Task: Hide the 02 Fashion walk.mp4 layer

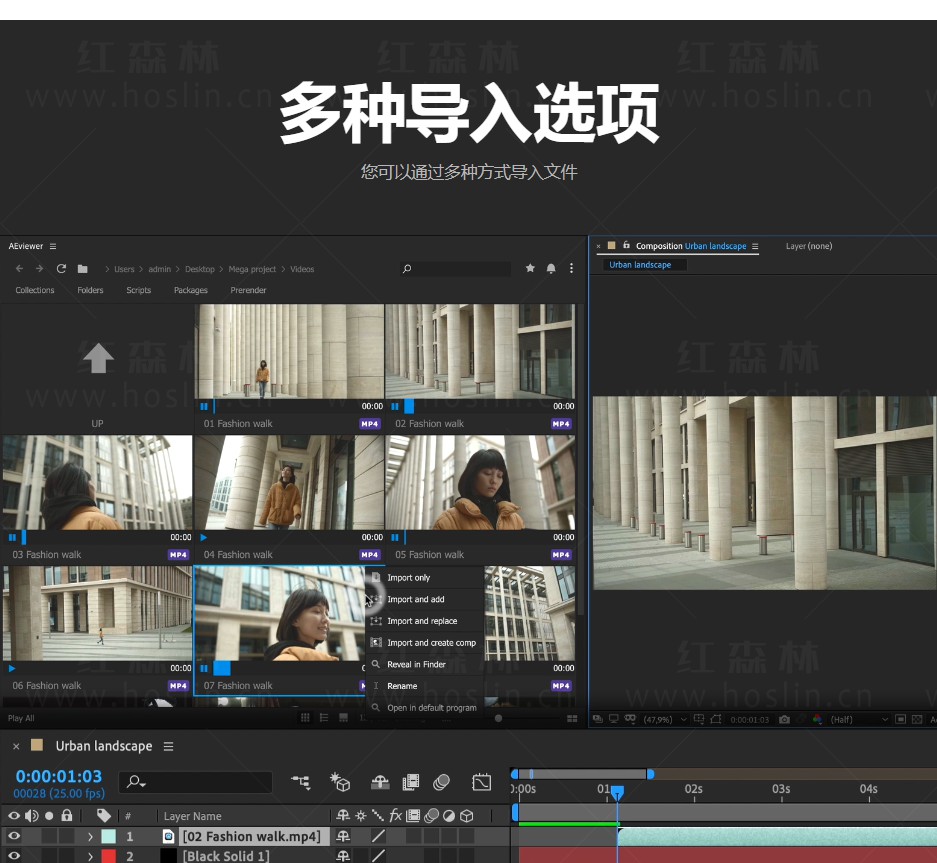Action: 14,836
